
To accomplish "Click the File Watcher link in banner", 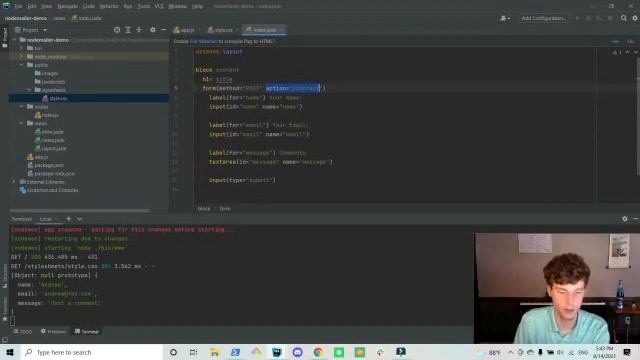I will click(x=203, y=41).
